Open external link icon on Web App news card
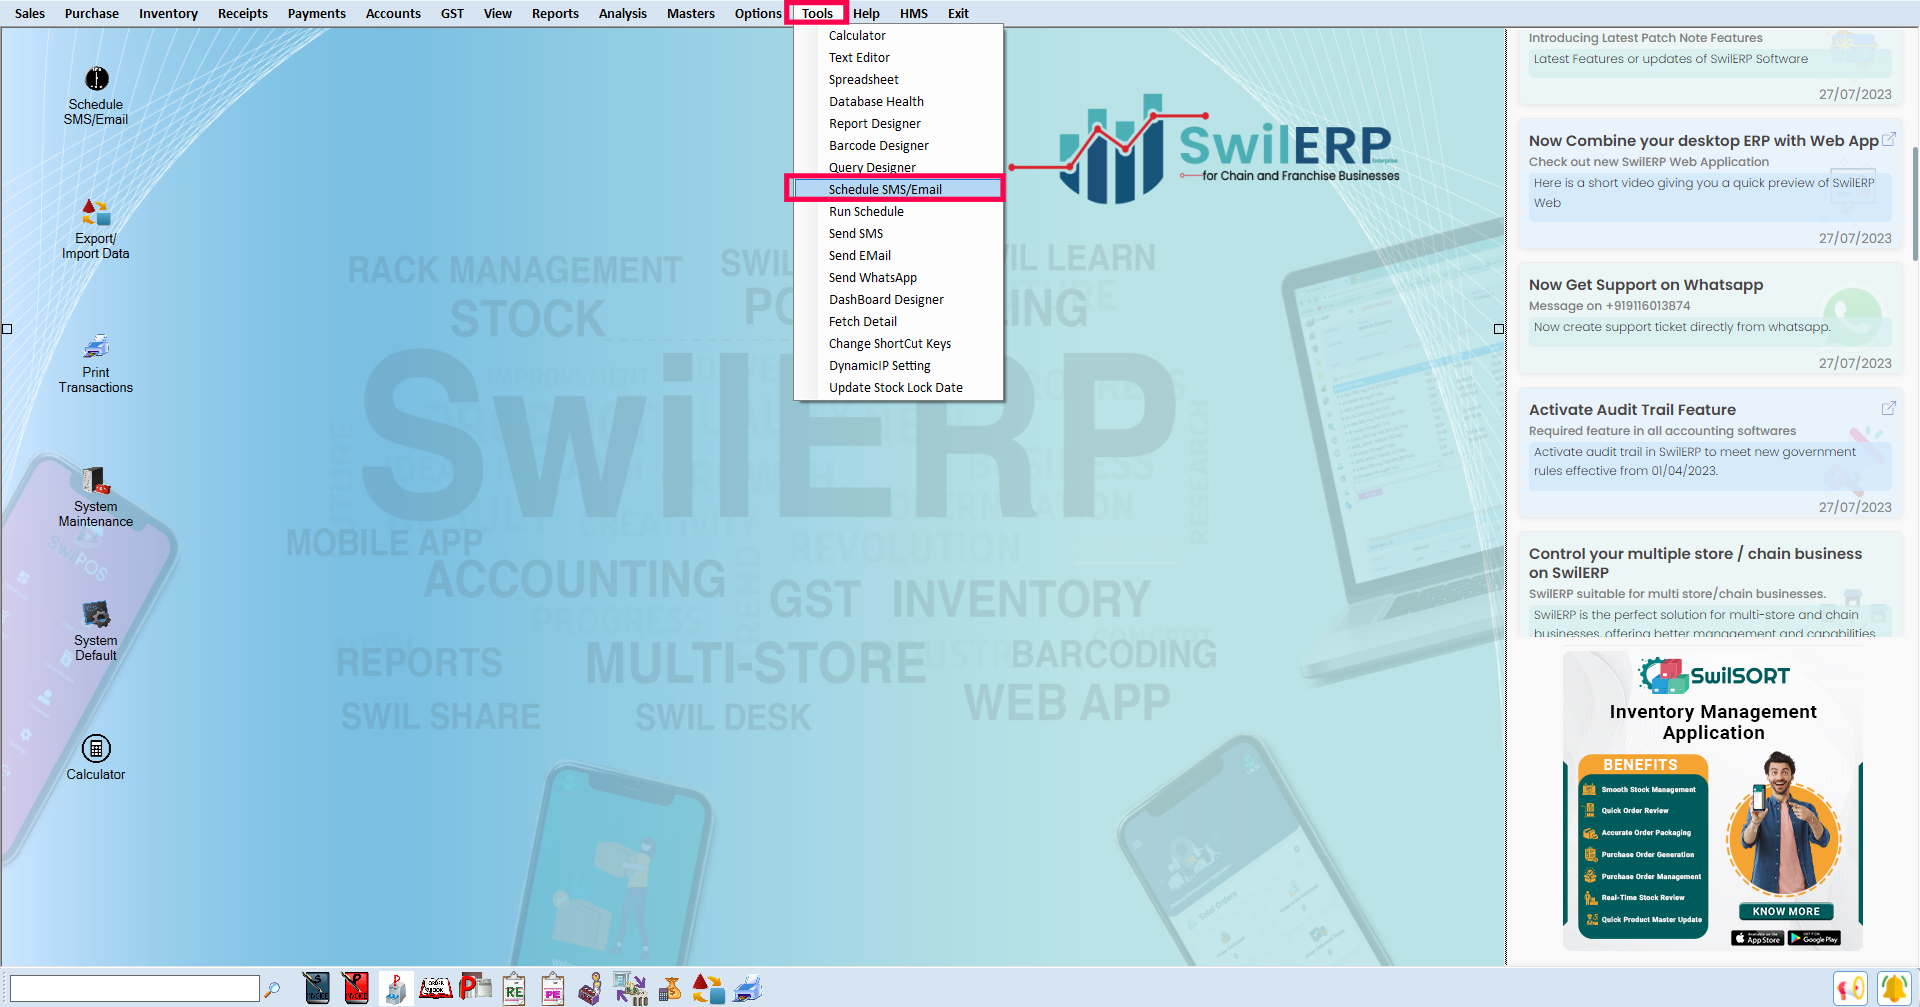 [x=1888, y=140]
